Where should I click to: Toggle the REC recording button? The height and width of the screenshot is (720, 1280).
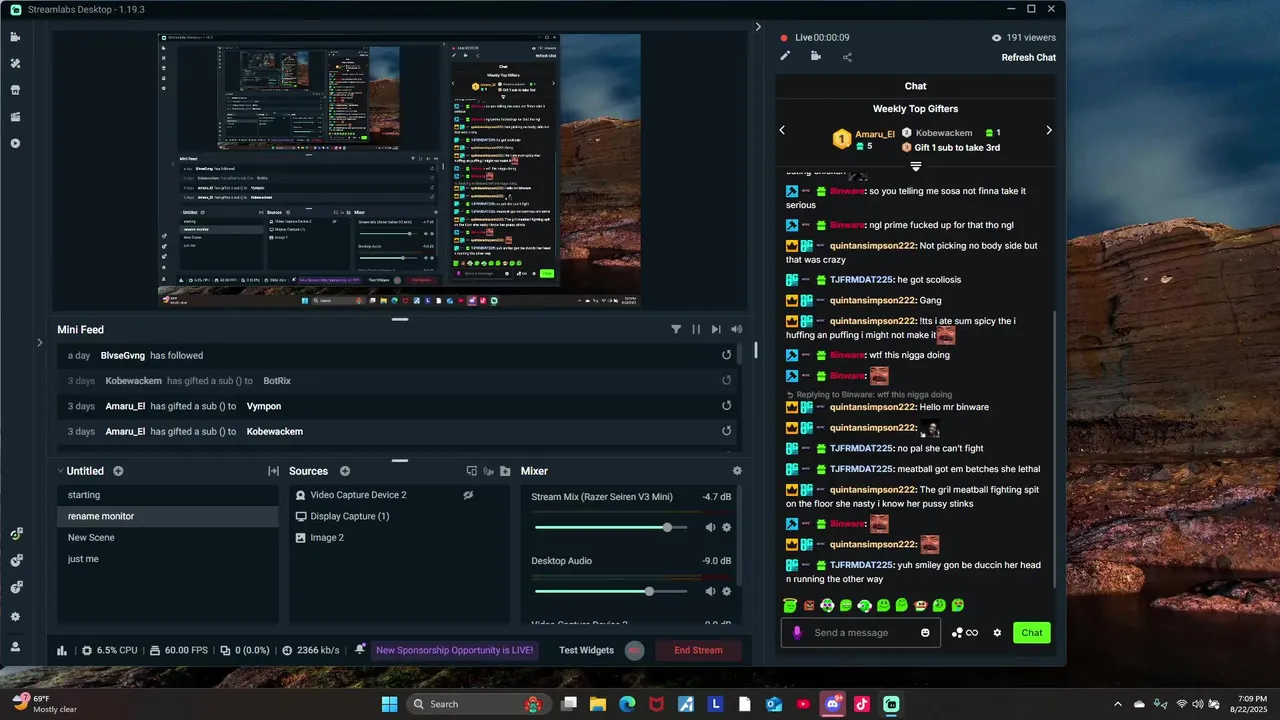(x=634, y=650)
